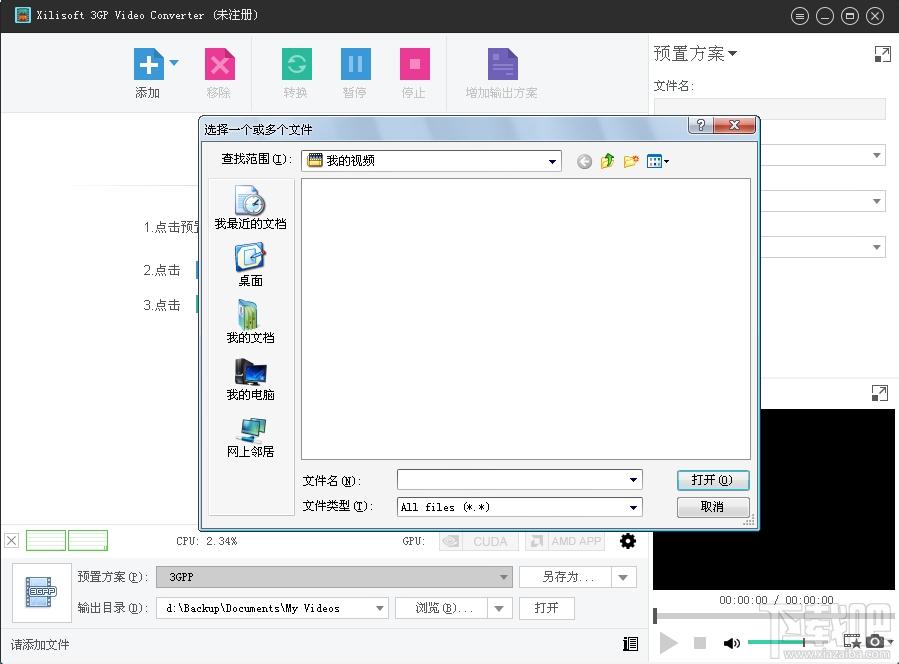
Task: Click the help question mark in file dialog
Action: pos(701,125)
